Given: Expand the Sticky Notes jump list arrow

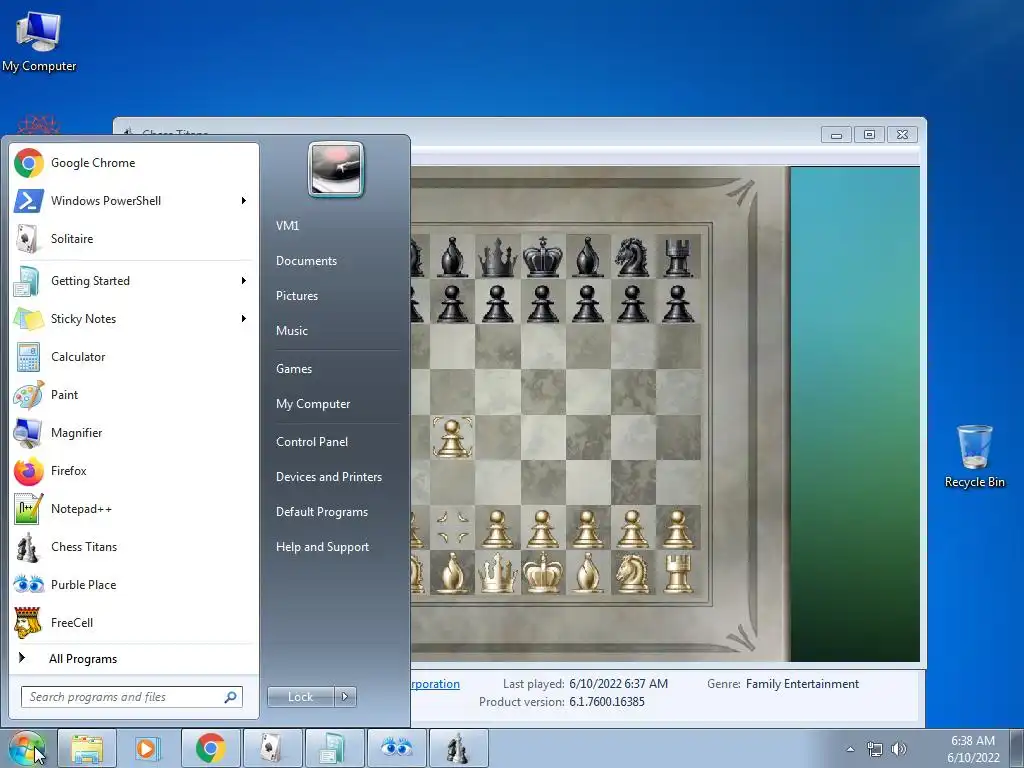Looking at the screenshot, I should point(244,319).
